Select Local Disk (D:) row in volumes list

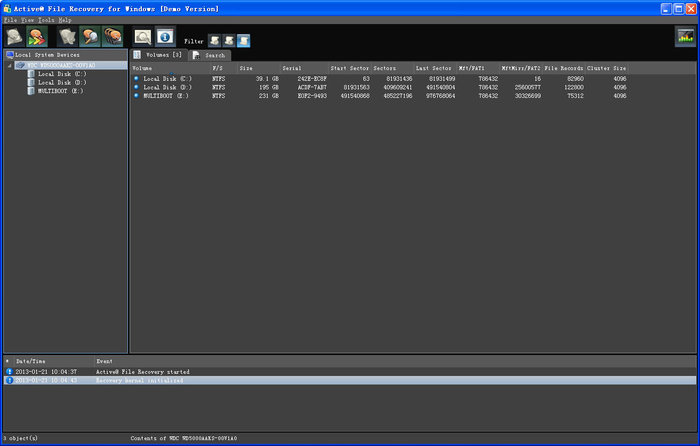(x=379, y=88)
